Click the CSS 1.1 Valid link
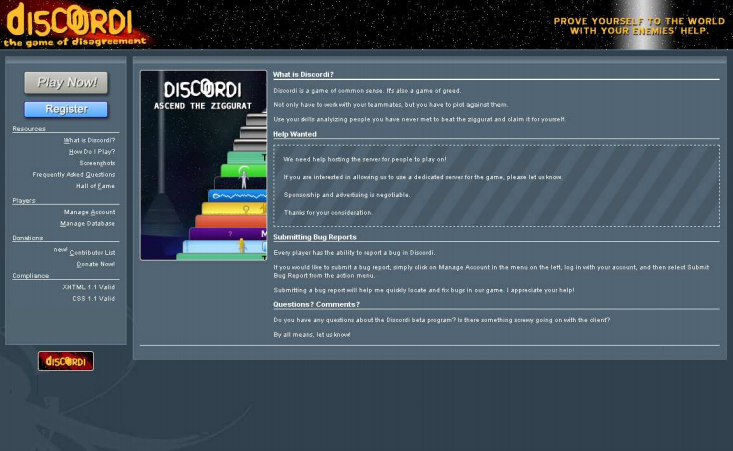The width and height of the screenshot is (733, 451). [93, 298]
